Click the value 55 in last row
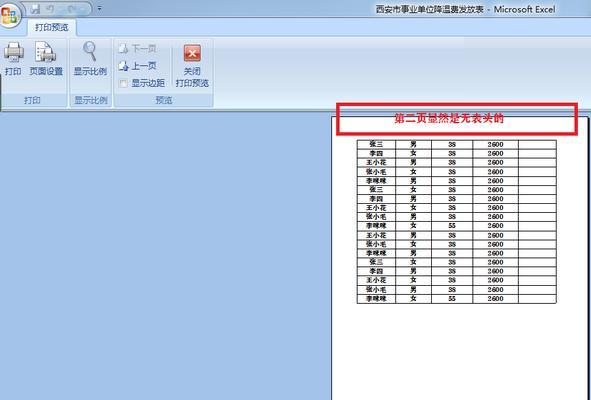 tap(452, 299)
